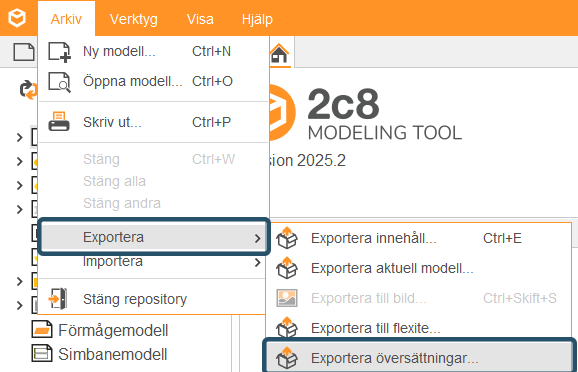Click the 2c8 cube logo icon
Viewport: 578px width, 372px height.
(17, 18)
